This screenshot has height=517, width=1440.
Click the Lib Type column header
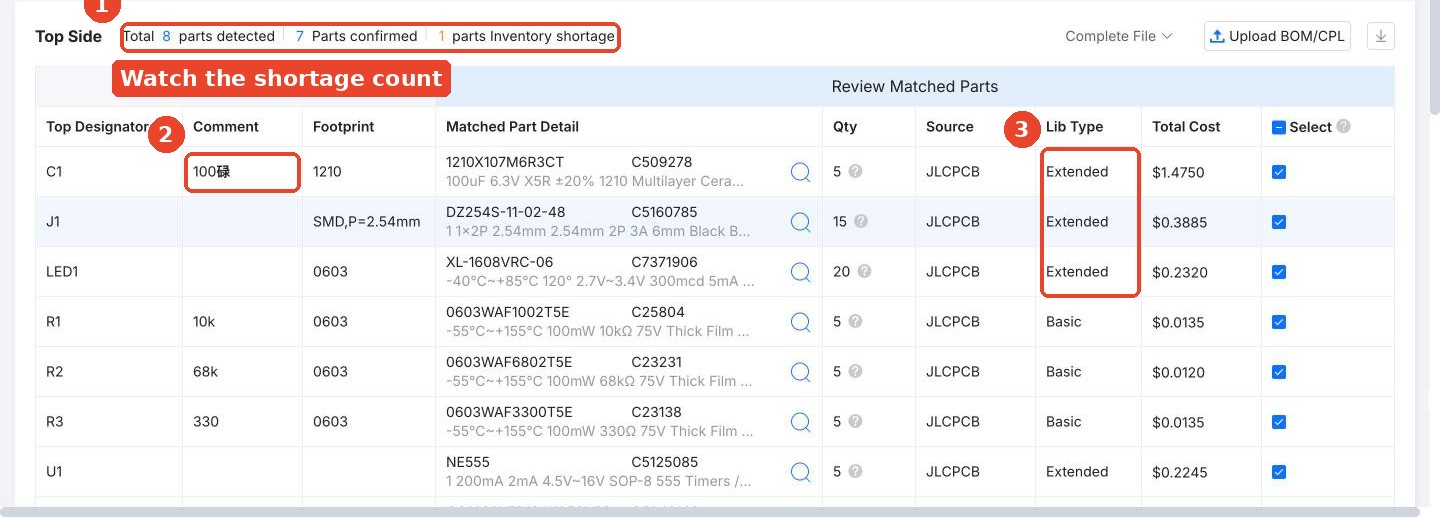tap(1074, 127)
